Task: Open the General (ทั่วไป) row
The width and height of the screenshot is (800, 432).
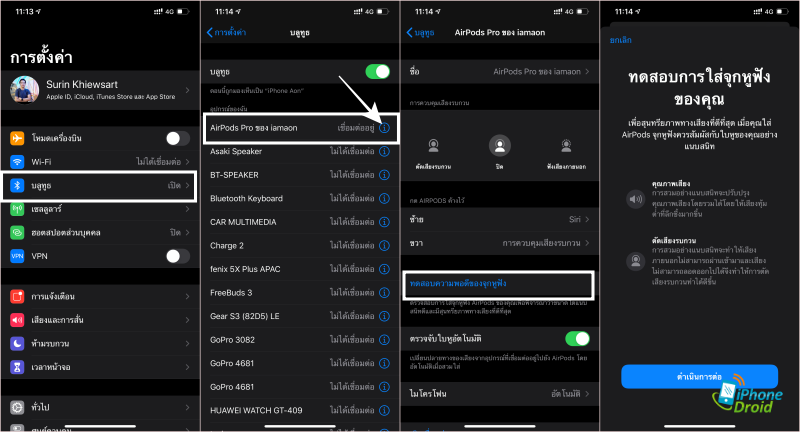Action: 101,407
